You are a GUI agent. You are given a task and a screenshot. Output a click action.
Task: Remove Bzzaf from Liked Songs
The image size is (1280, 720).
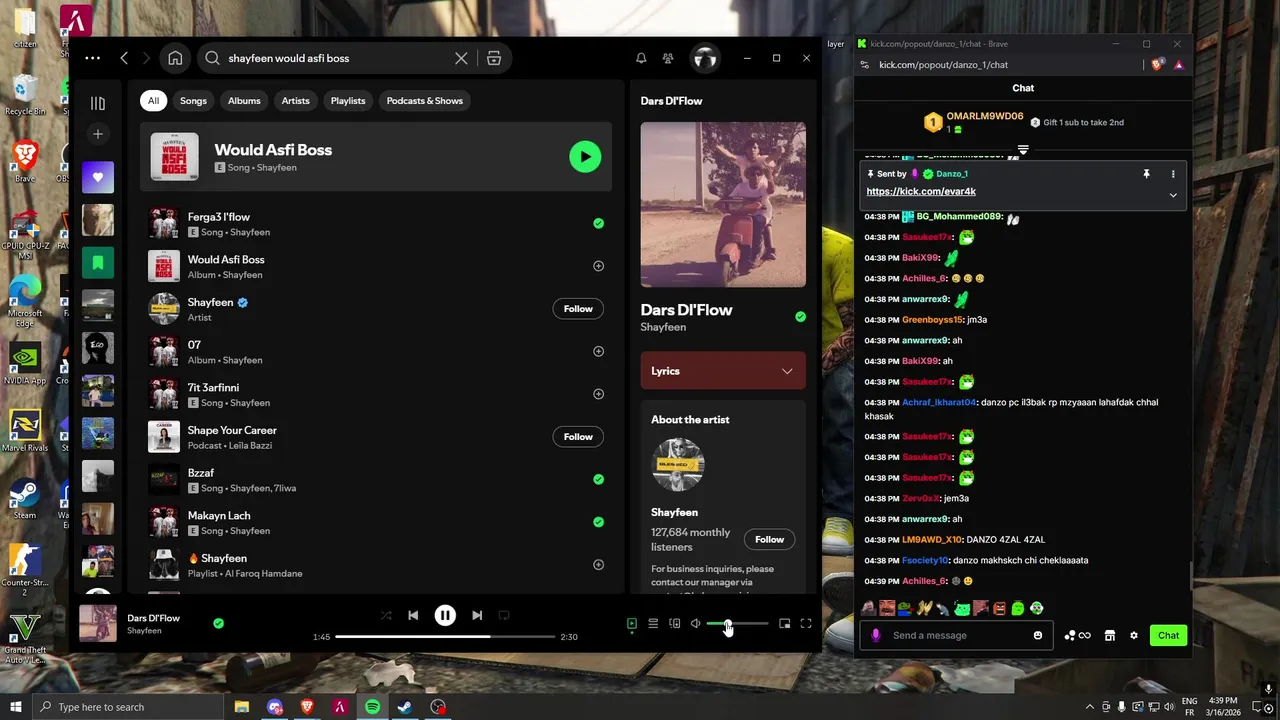[x=598, y=479]
